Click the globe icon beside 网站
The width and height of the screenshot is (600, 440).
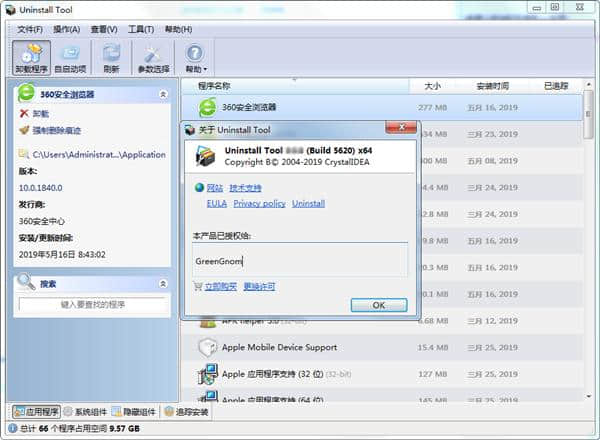[199, 187]
